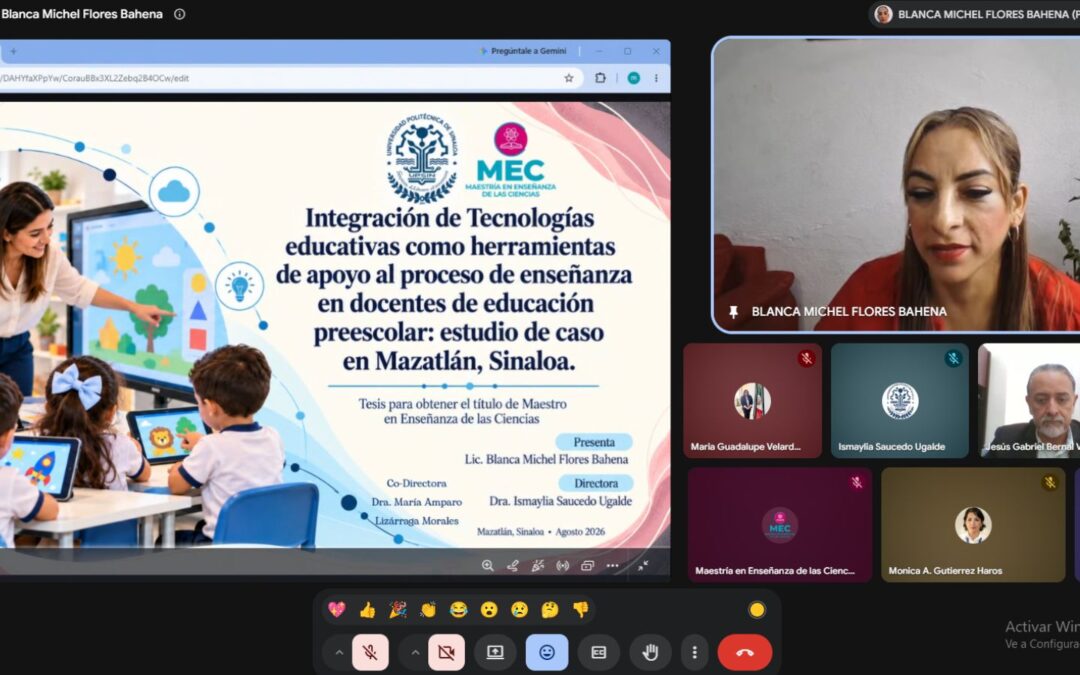
Task: Send the crying face reaction
Action: [x=519, y=610]
